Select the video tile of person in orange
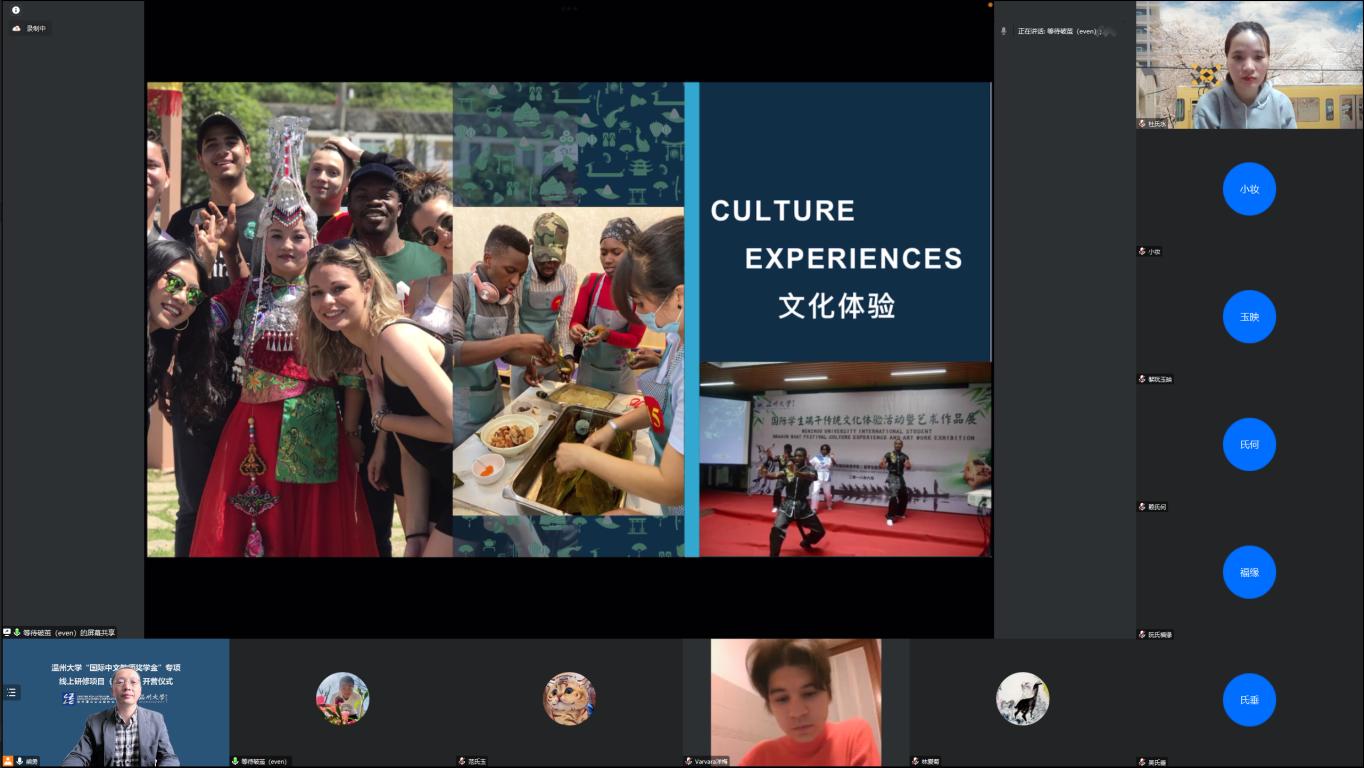 (x=796, y=702)
